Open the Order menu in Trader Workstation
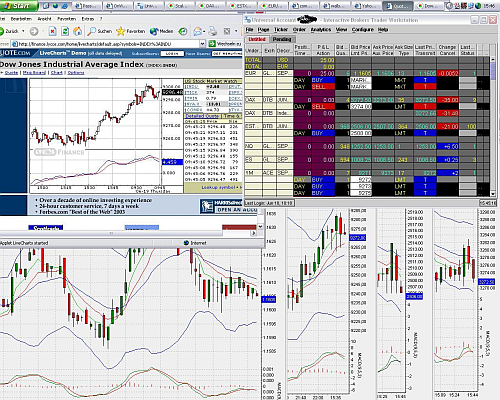The height and width of the screenshot is (400, 500). (x=299, y=30)
